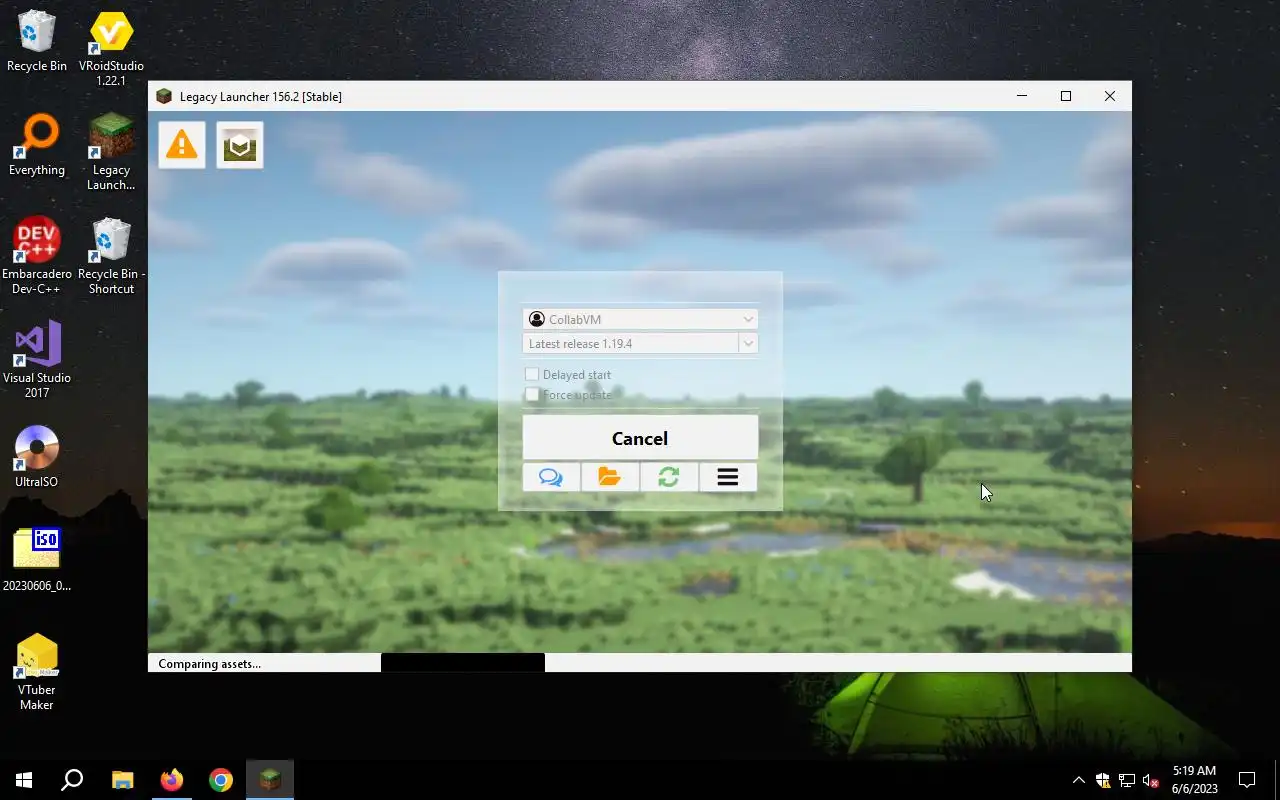
Task: Toggle the Force update checkbox
Action: (x=532, y=394)
